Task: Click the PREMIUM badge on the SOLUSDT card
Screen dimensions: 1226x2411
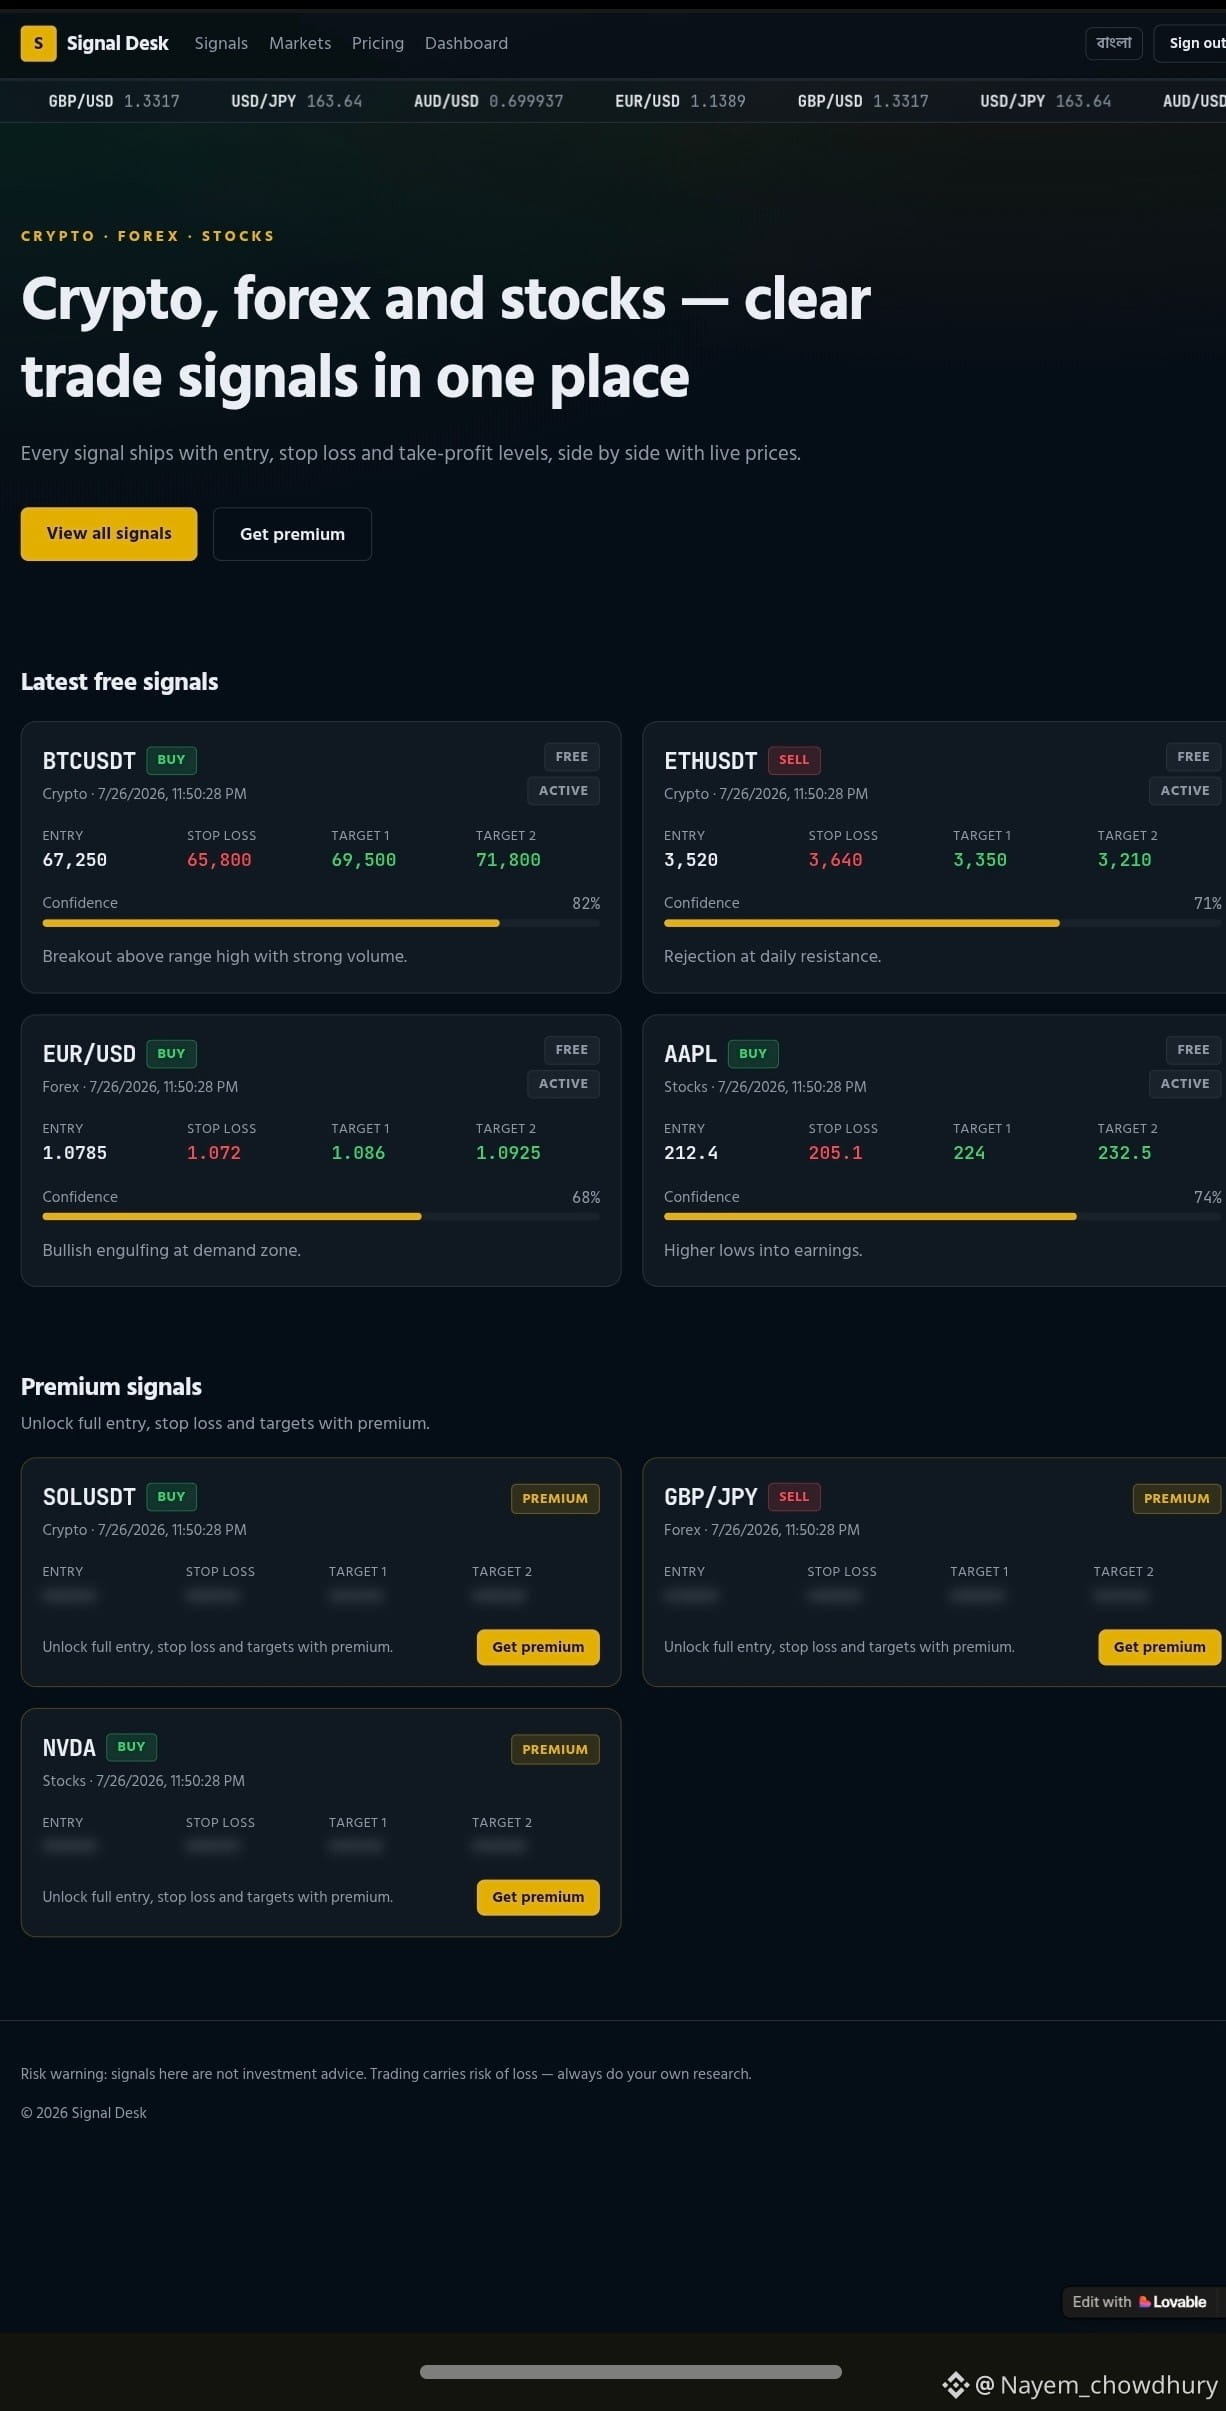Action: (555, 1498)
